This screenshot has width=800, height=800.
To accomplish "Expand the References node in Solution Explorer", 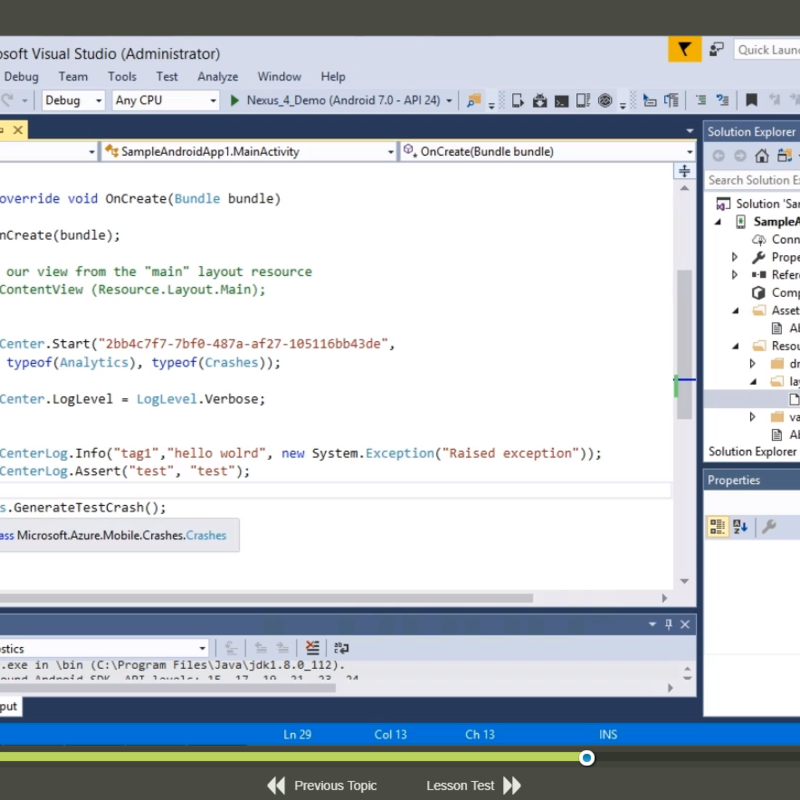I will (x=735, y=275).
